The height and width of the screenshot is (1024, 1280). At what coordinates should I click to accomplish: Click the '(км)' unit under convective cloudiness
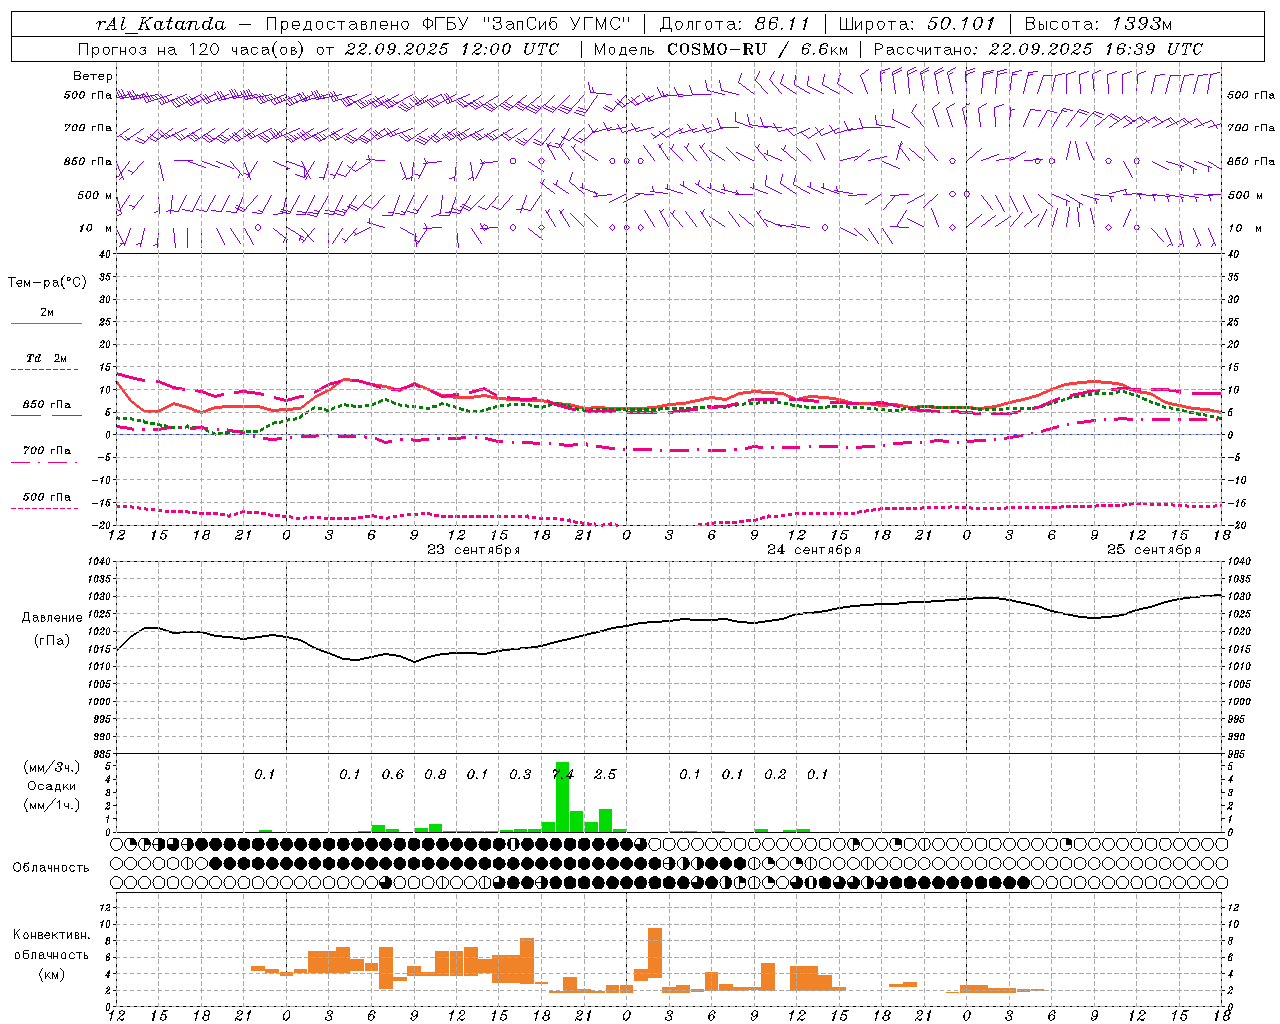pos(51,974)
